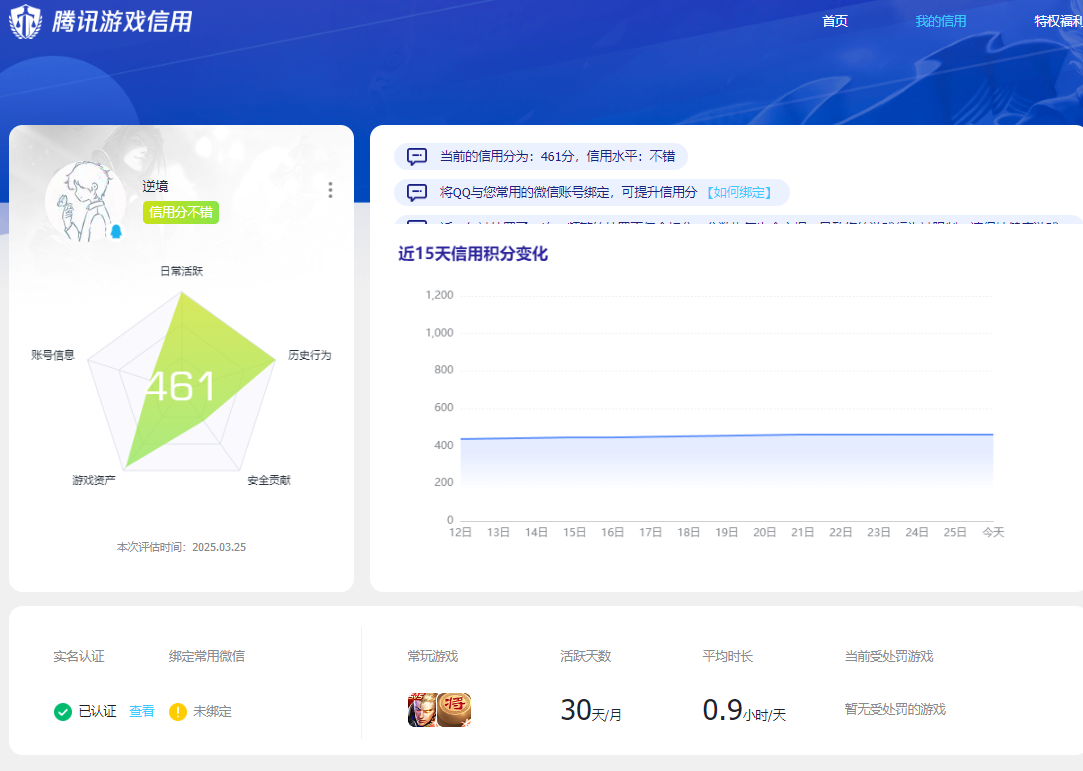The width and height of the screenshot is (1083, 771).
Task: Click the 绑定常用微信 heading
Action: 207,656
